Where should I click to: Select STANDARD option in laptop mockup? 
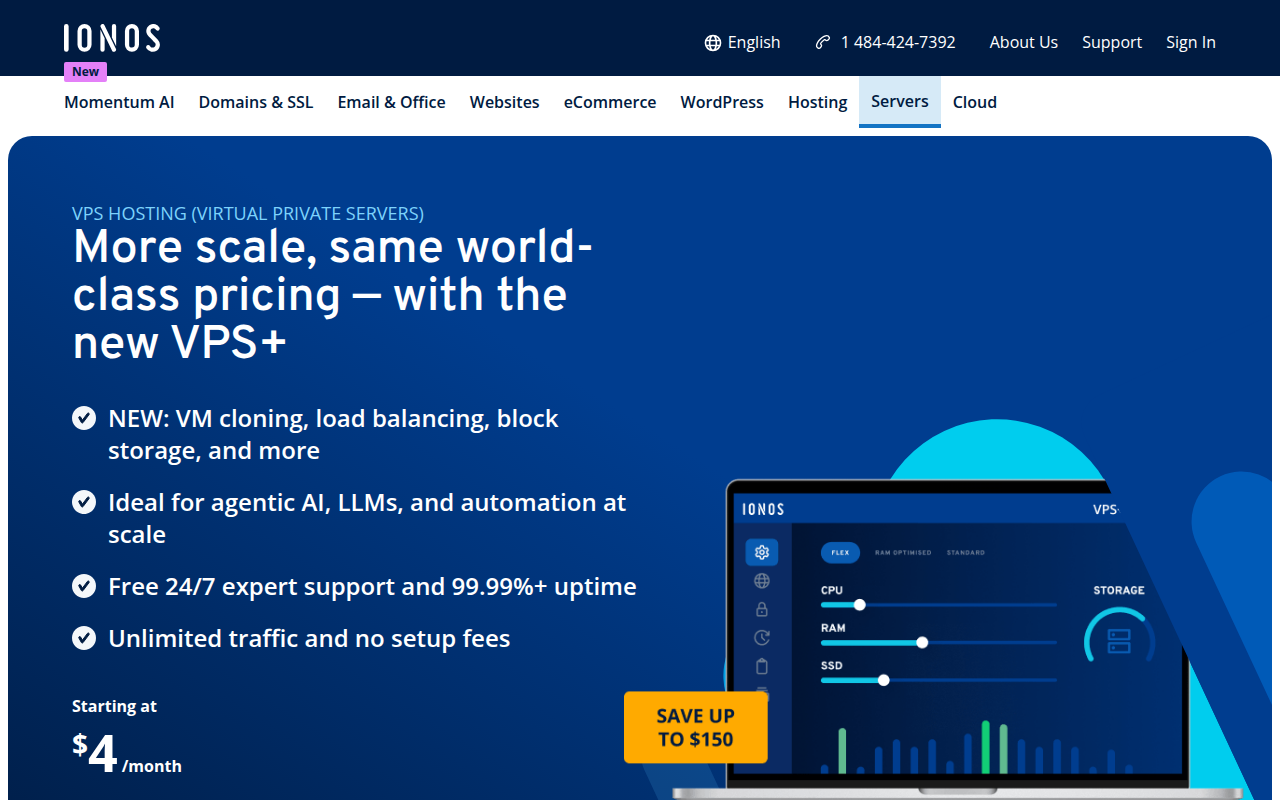pos(966,552)
